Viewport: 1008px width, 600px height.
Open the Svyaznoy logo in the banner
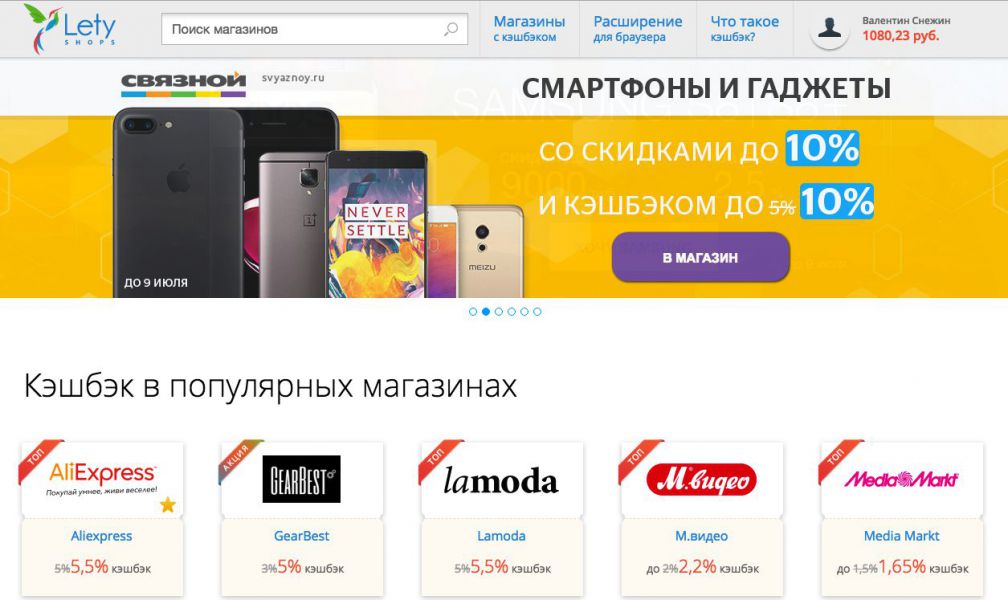(184, 84)
